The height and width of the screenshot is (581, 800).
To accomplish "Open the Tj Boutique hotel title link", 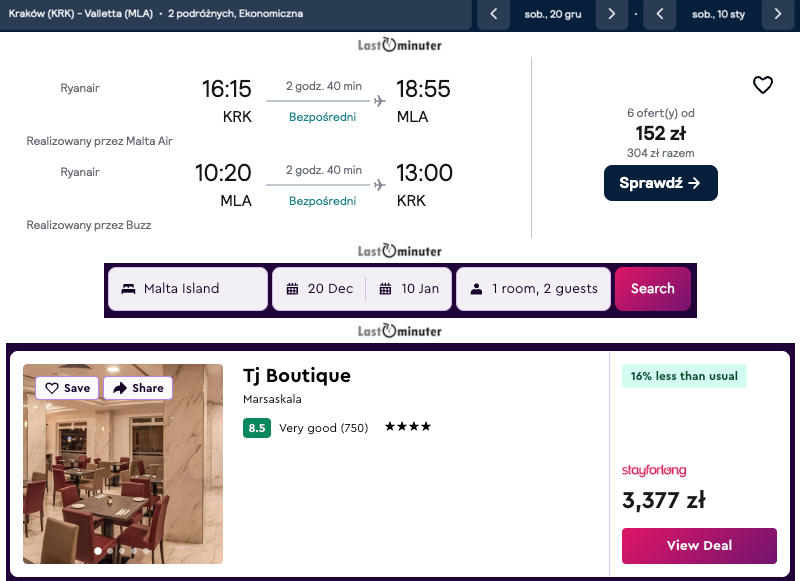I will pos(297,376).
